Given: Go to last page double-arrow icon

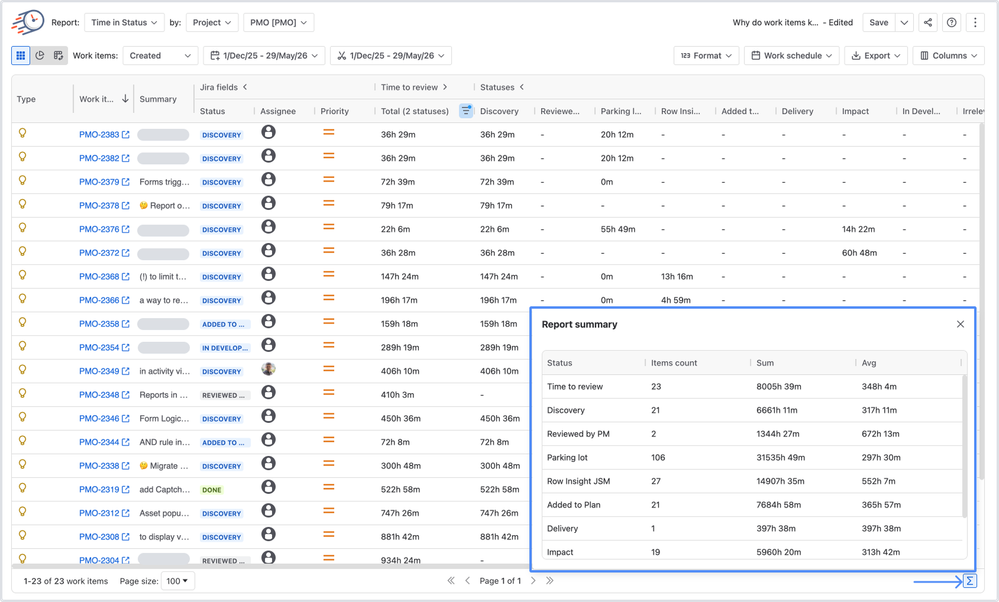Looking at the screenshot, I should 550,580.
